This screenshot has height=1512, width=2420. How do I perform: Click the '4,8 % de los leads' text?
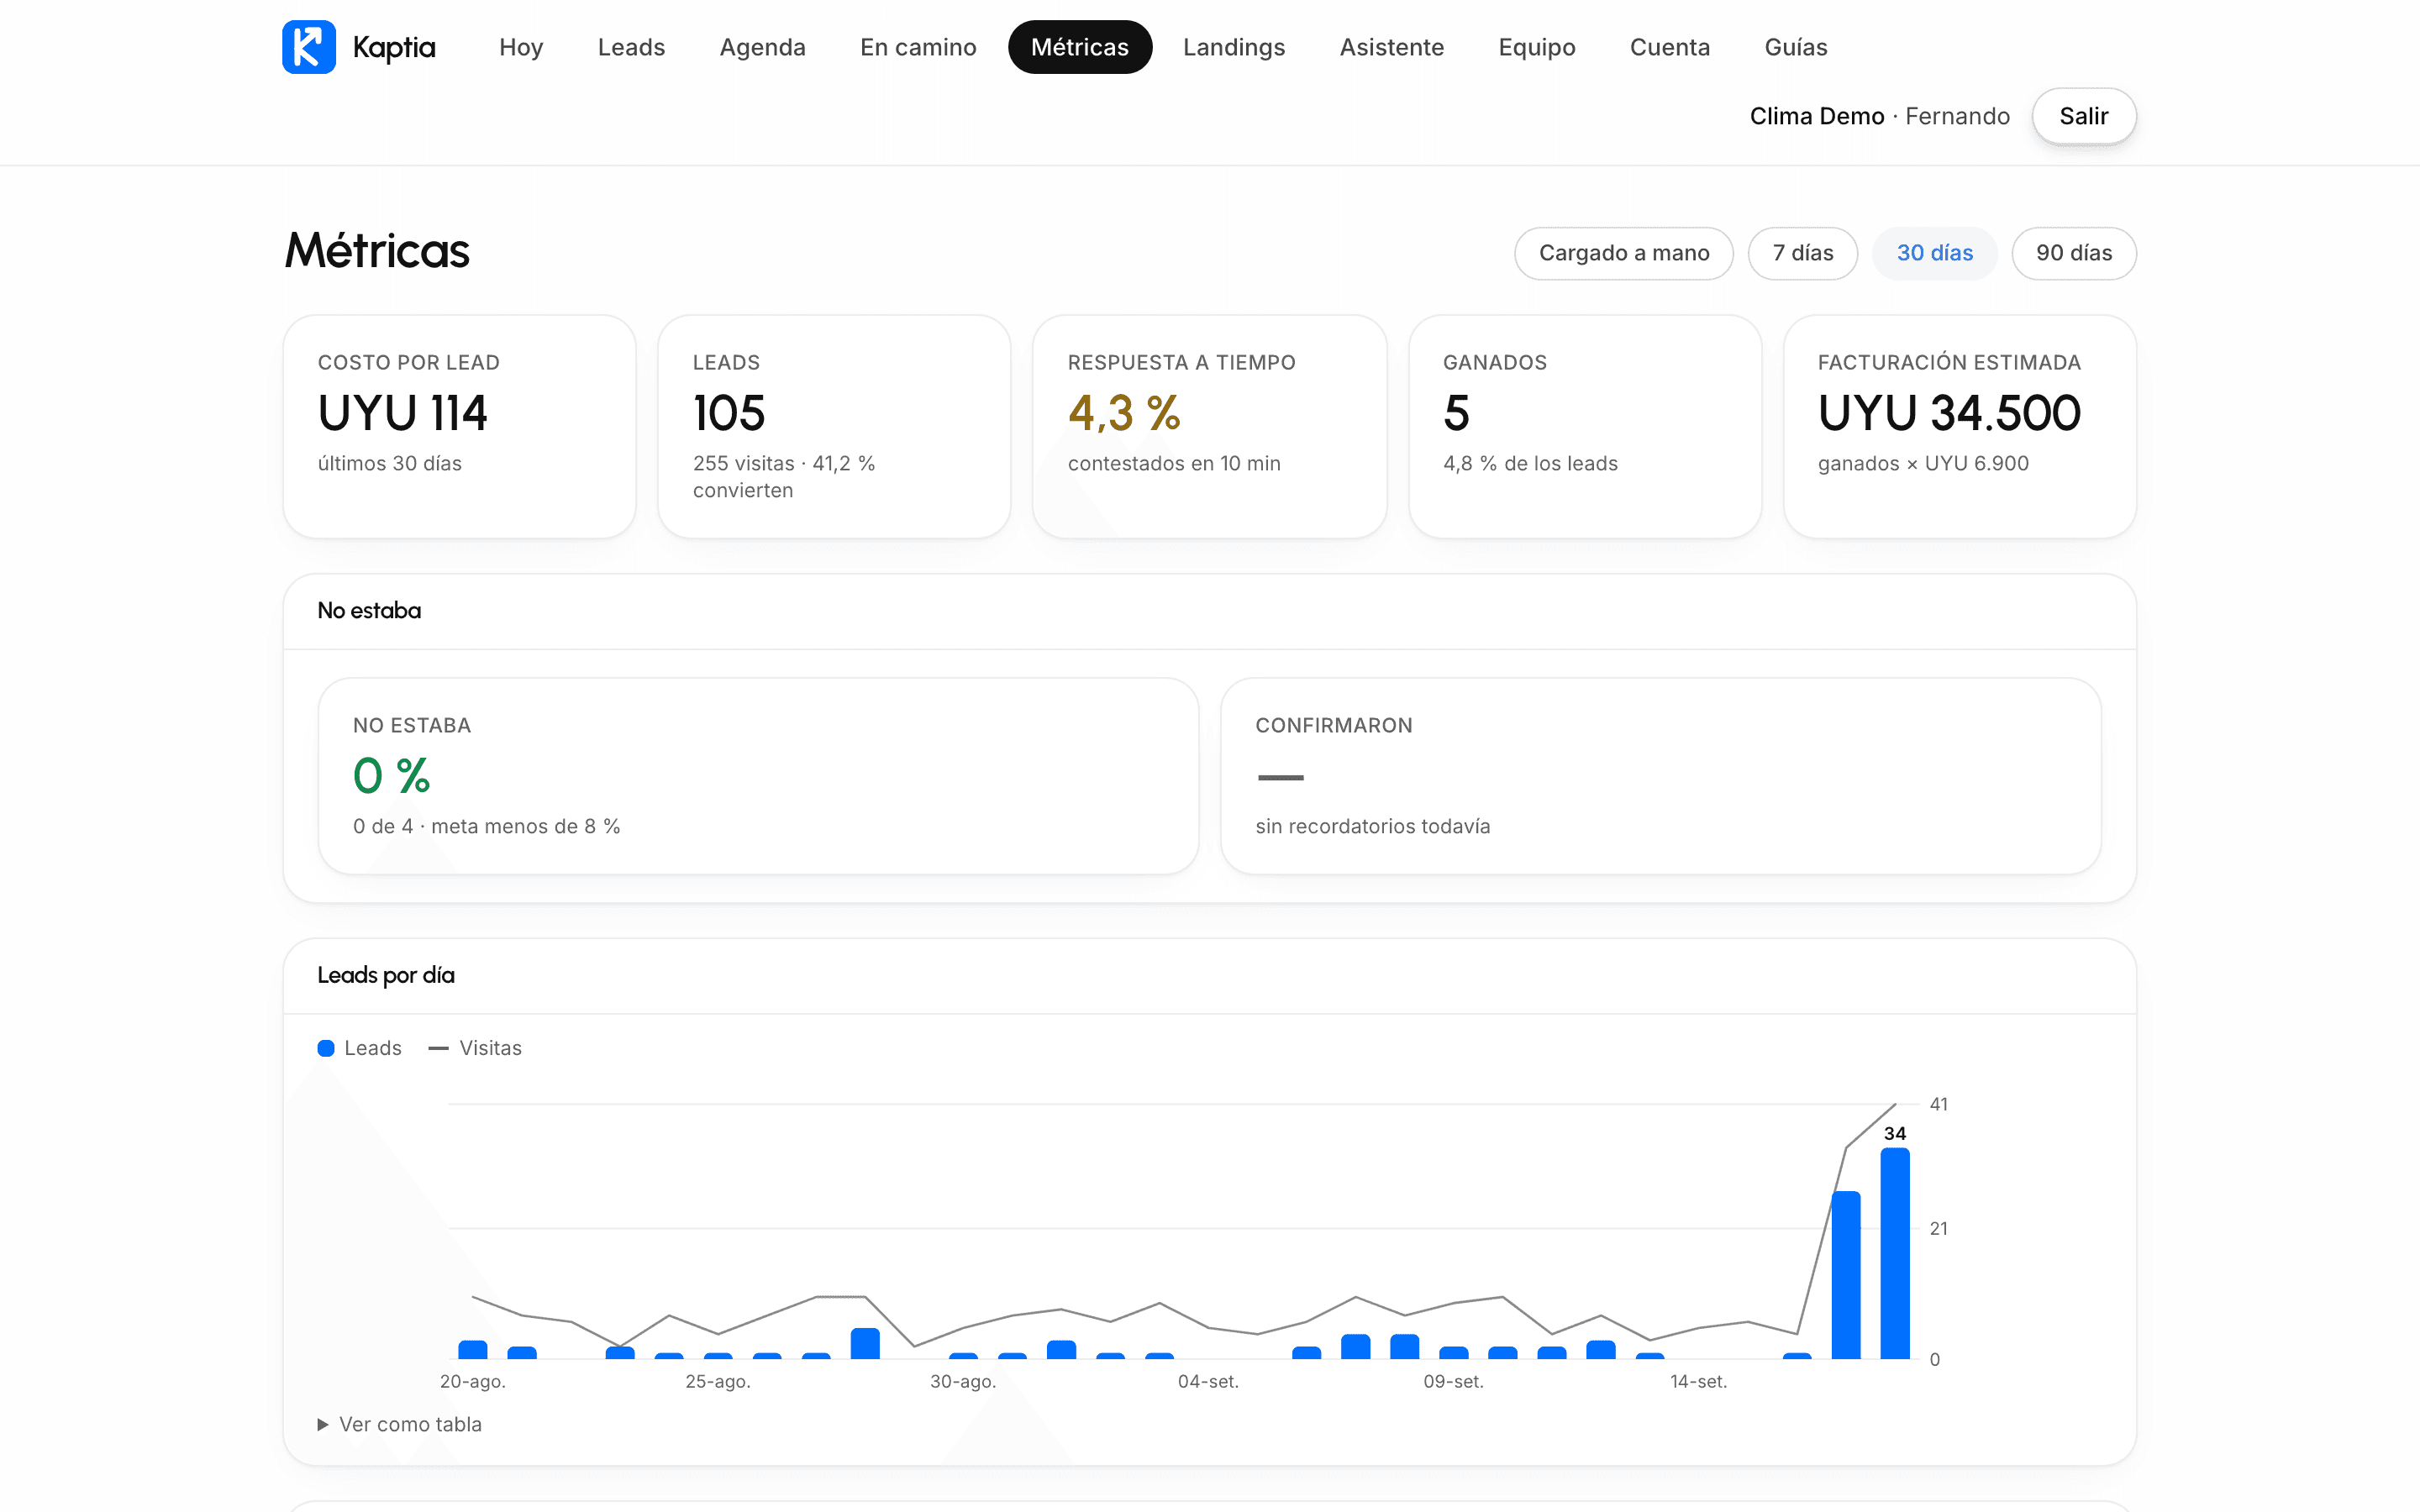(x=1530, y=463)
